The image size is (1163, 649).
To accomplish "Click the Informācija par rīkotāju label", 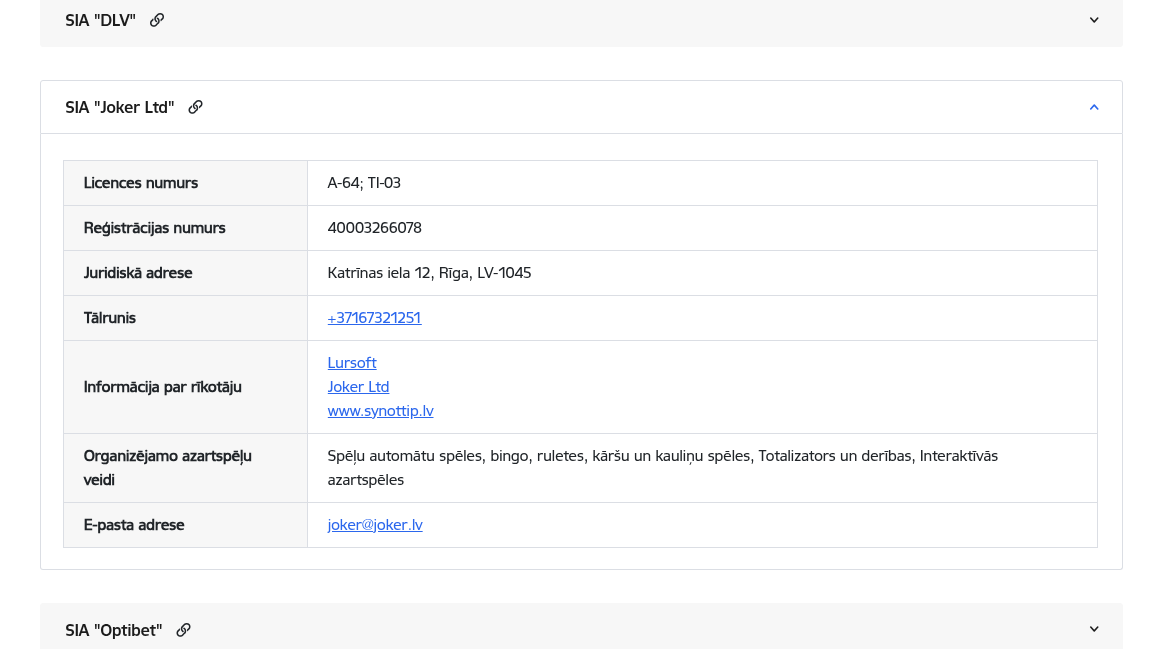I will [162, 387].
